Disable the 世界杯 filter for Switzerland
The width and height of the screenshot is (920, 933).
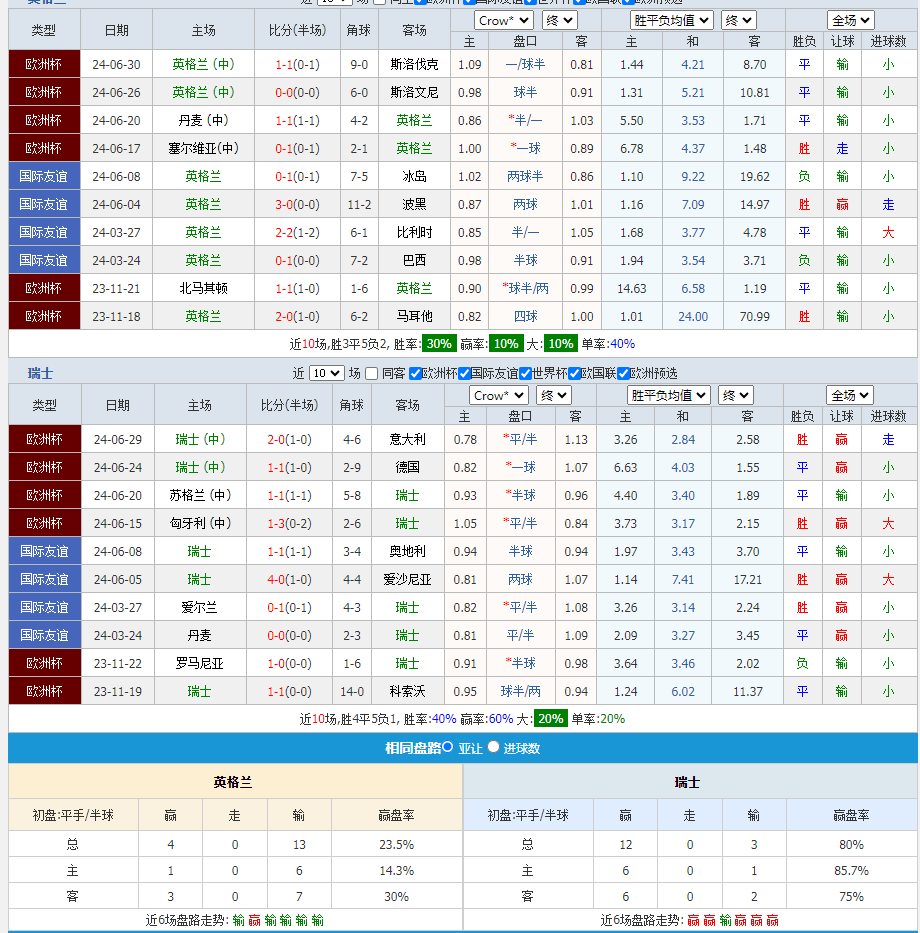click(525, 373)
